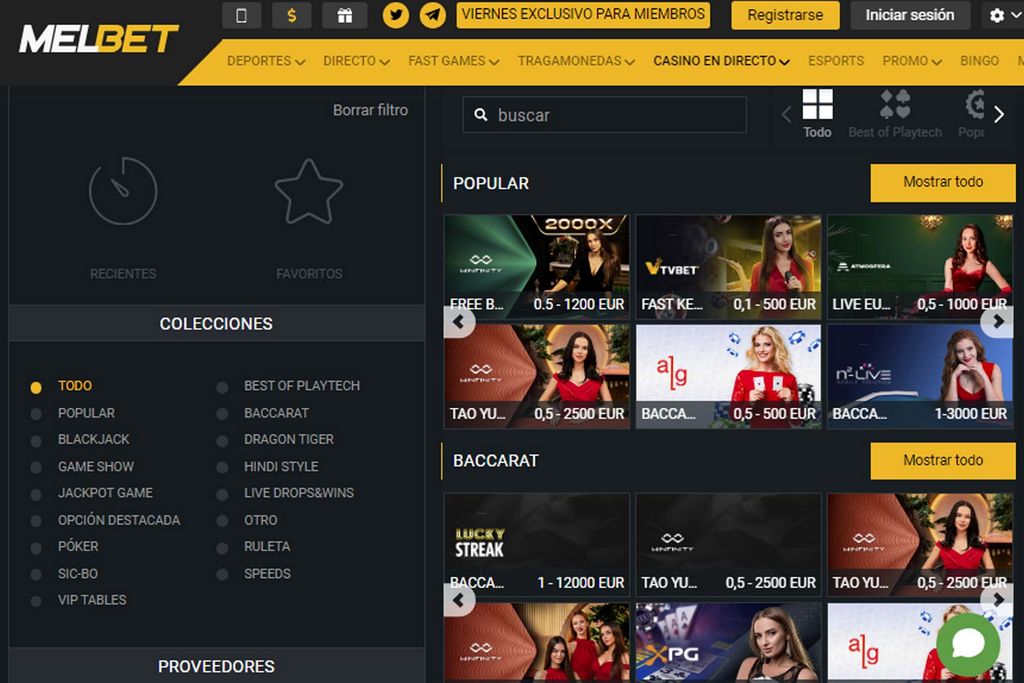The image size is (1024, 683).
Task: Click the mobile phone app icon
Action: [x=241, y=15]
